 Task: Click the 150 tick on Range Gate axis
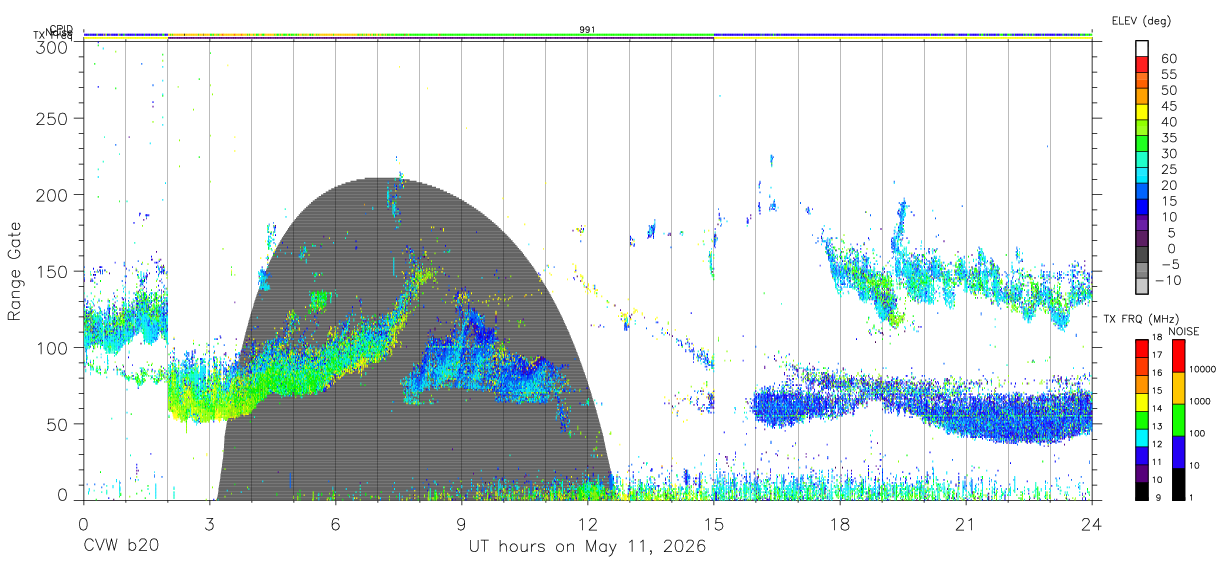pyautogui.click(x=53, y=272)
